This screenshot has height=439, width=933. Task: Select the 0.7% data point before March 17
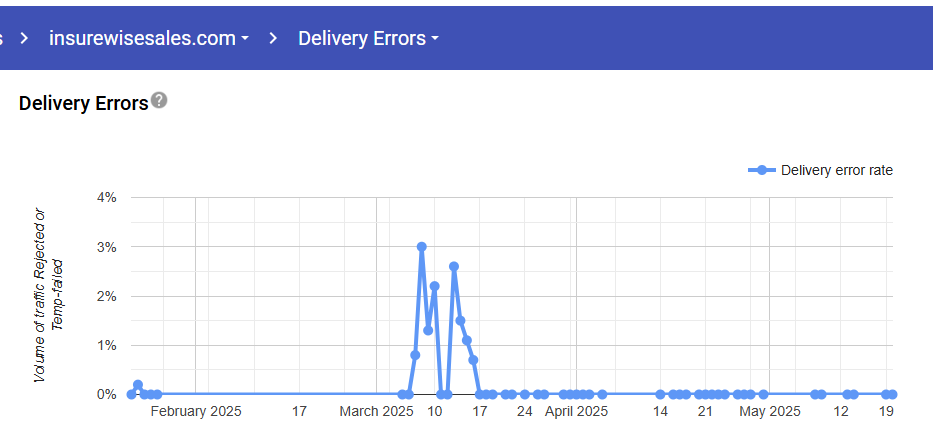coord(473,360)
